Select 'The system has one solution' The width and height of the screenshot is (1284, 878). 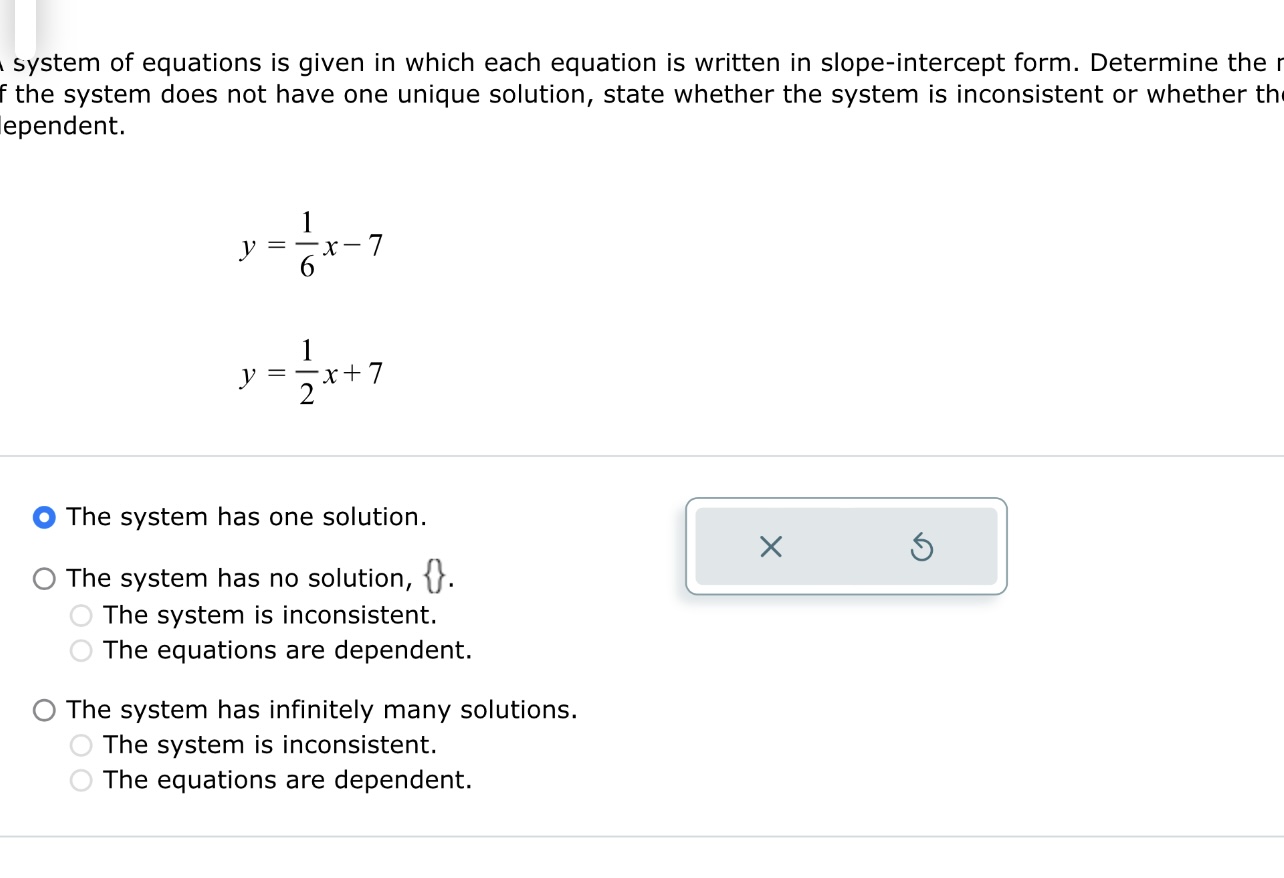(x=44, y=517)
